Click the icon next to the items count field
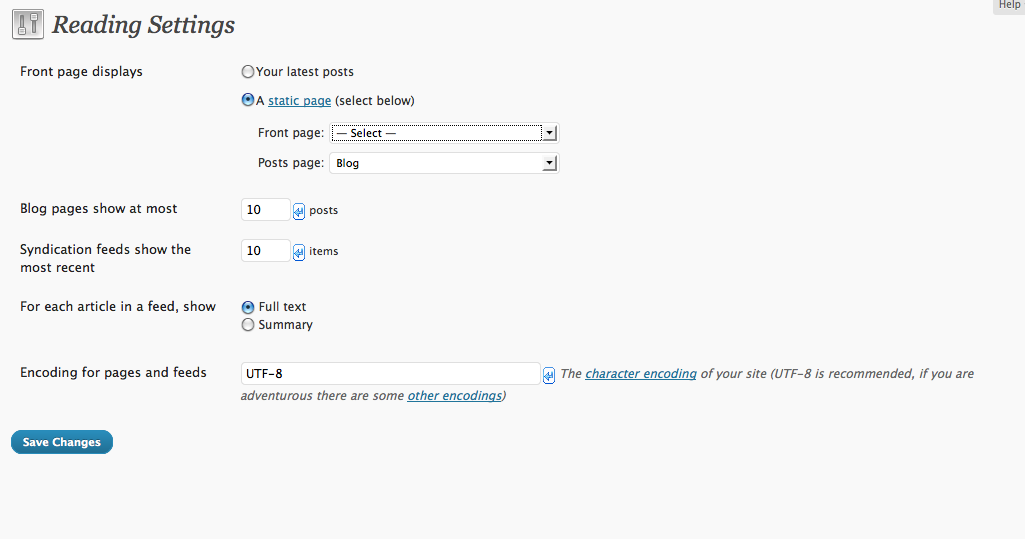This screenshot has height=539, width=1025. point(299,252)
